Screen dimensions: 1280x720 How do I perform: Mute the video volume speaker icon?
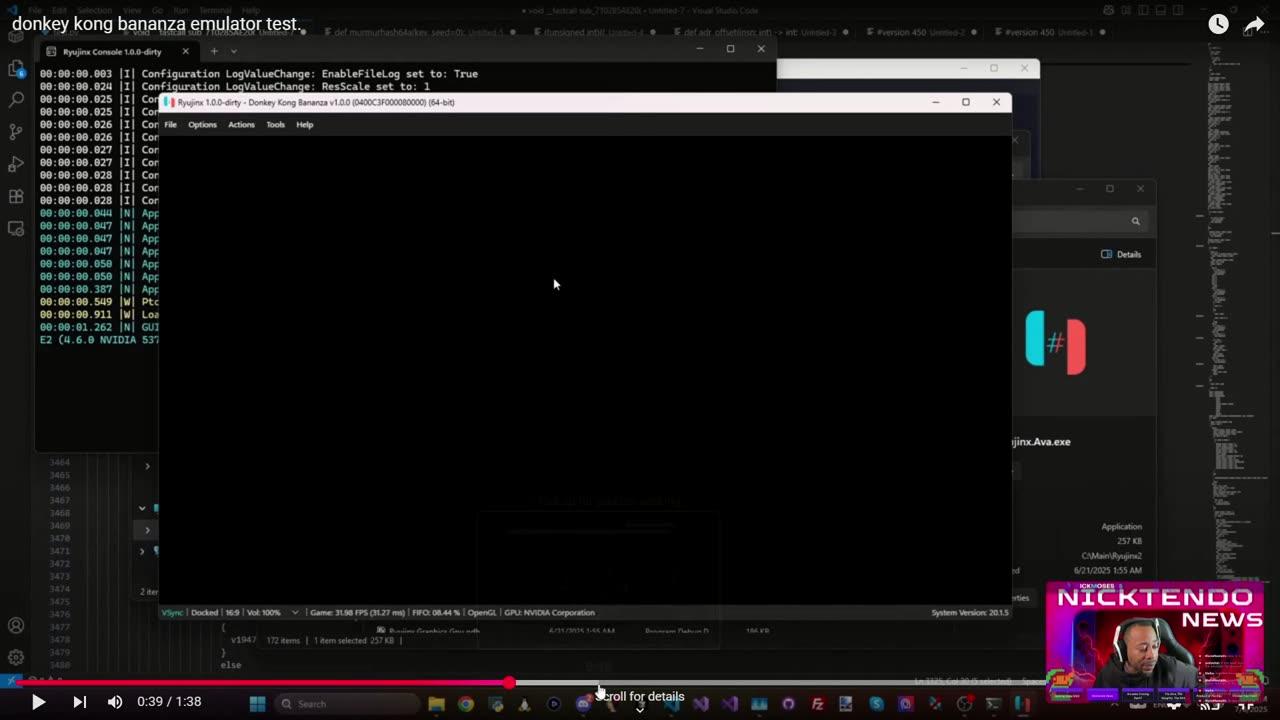coord(115,702)
